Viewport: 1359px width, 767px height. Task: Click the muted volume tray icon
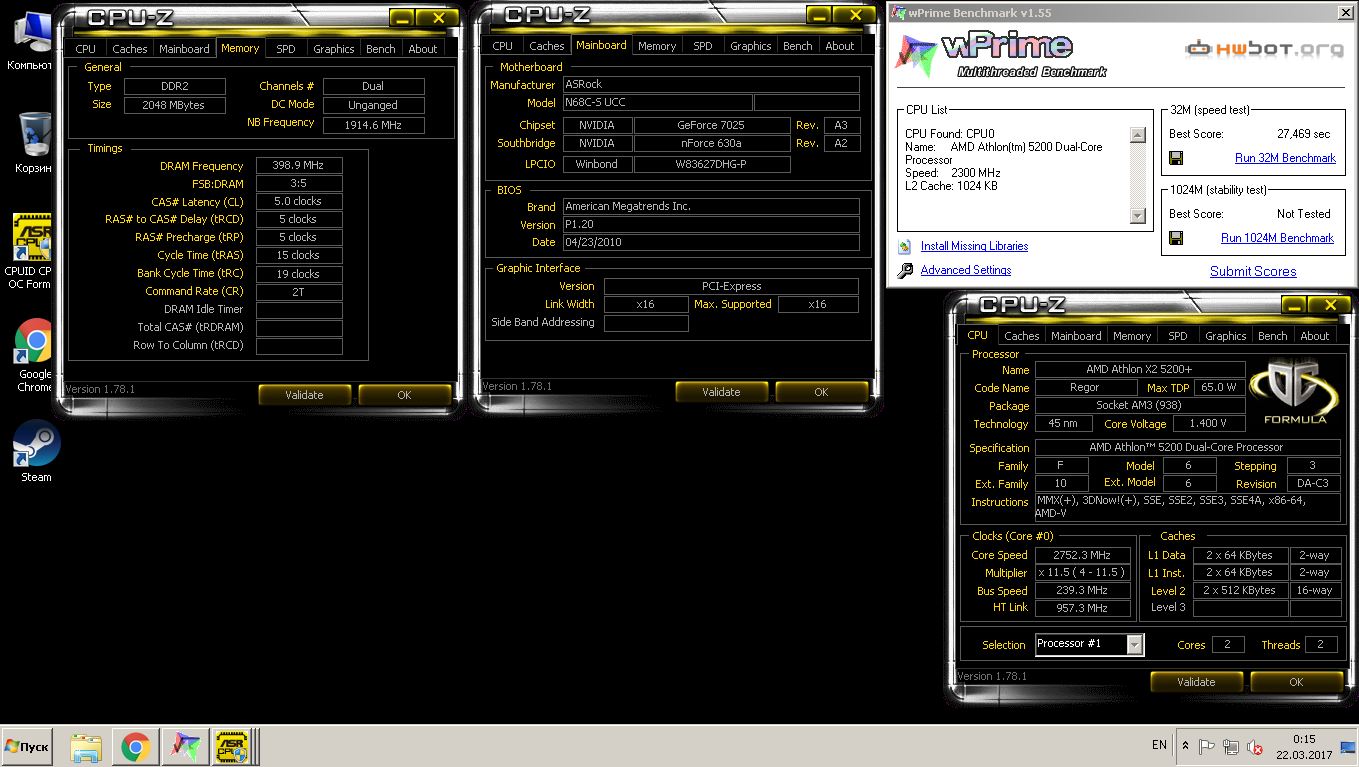[1253, 746]
